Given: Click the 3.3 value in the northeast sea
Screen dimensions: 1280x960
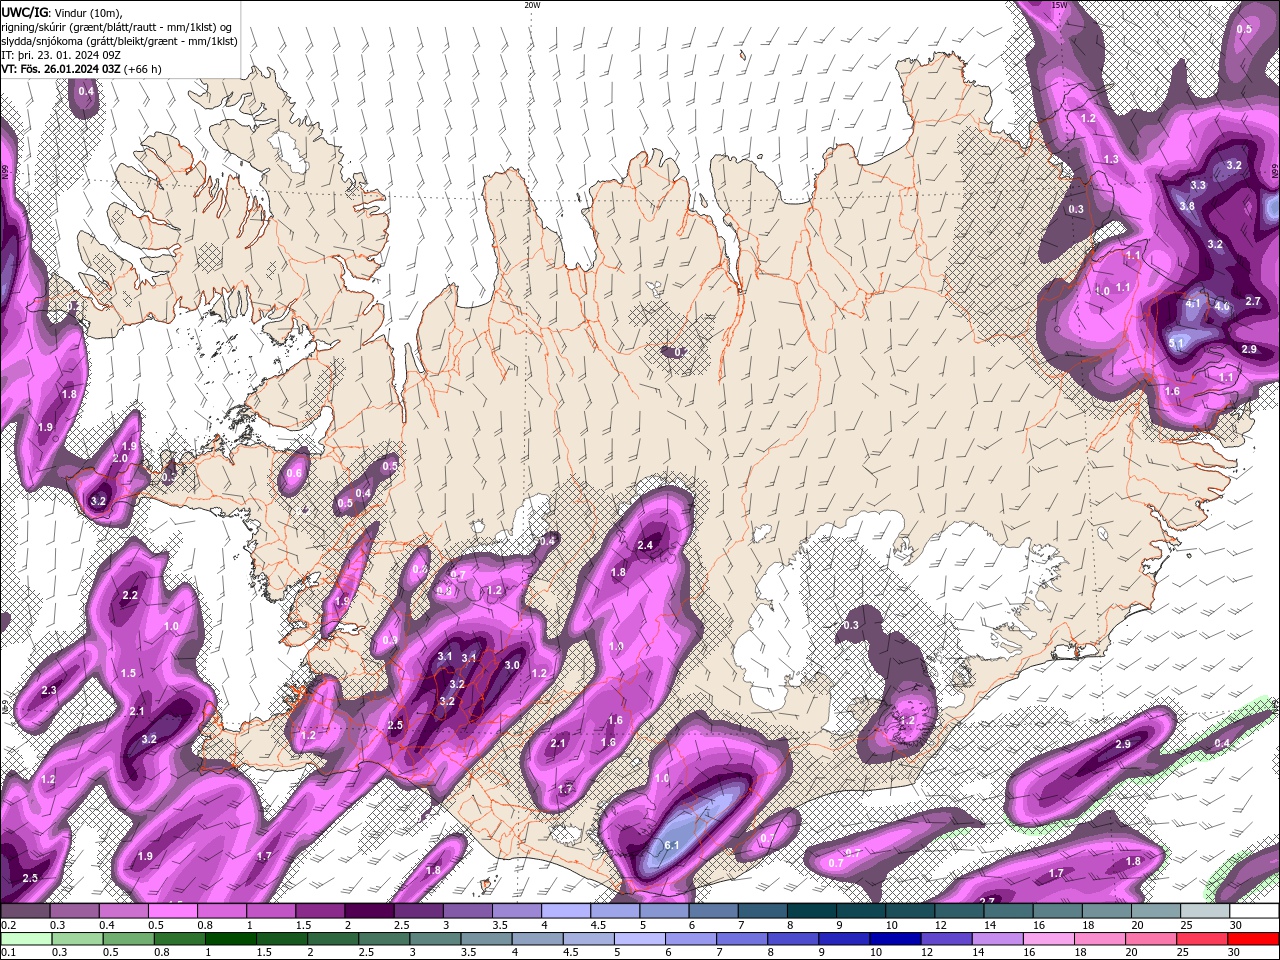Looking at the screenshot, I should (1198, 185).
